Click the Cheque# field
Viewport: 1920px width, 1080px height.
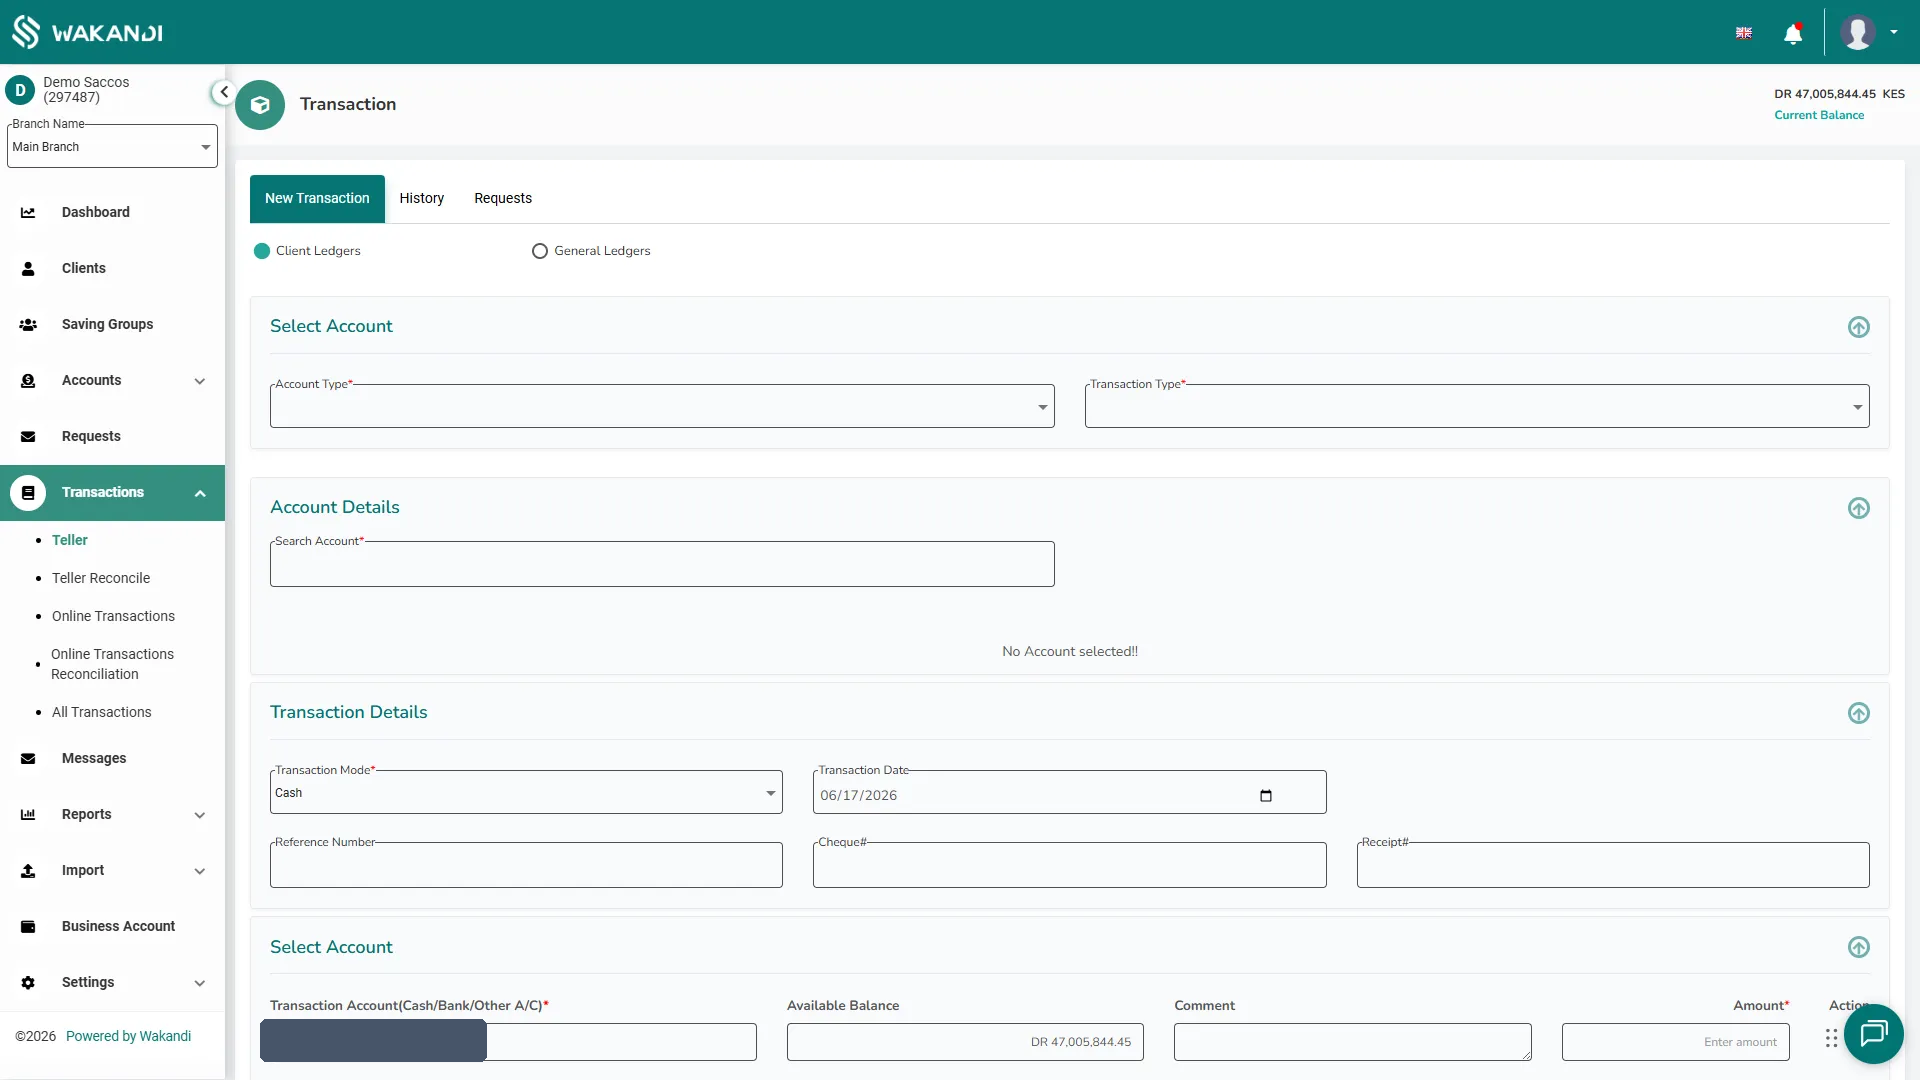click(x=1070, y=865)
